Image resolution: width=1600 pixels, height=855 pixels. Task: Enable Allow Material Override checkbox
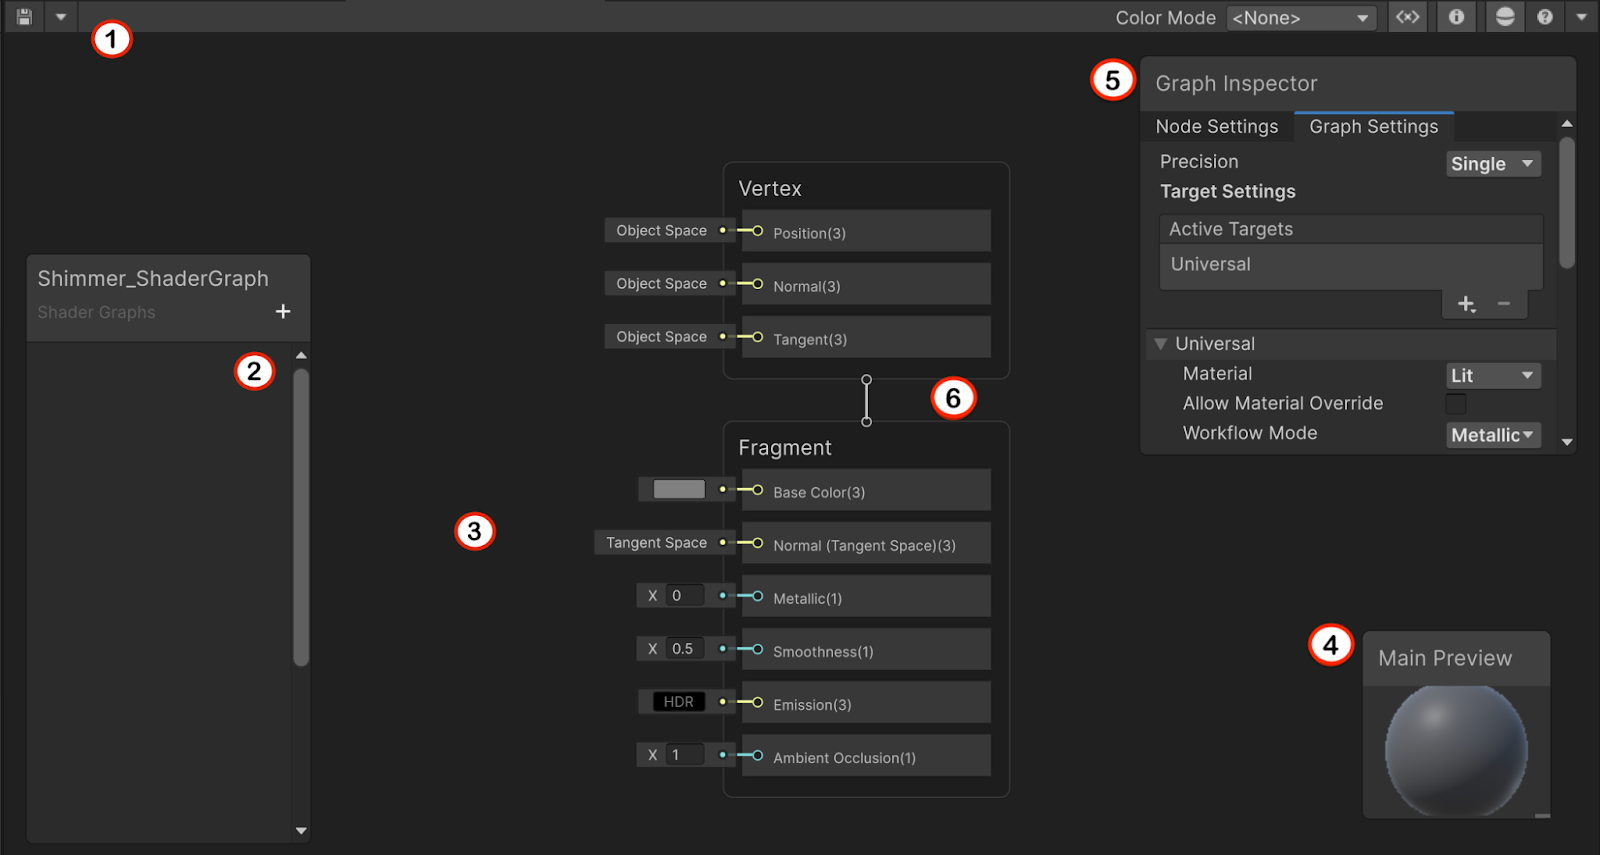(x=1456, y=404)
